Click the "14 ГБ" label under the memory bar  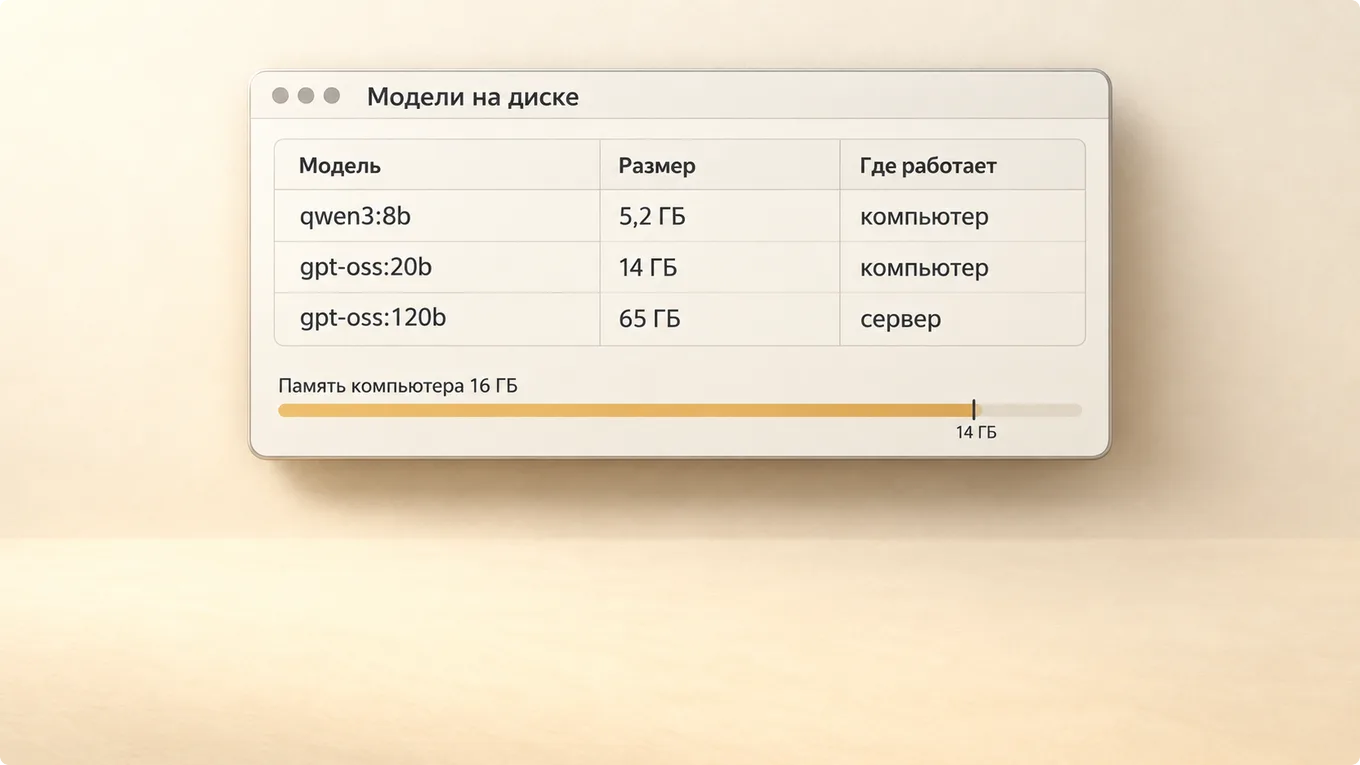tap(976, 432)
